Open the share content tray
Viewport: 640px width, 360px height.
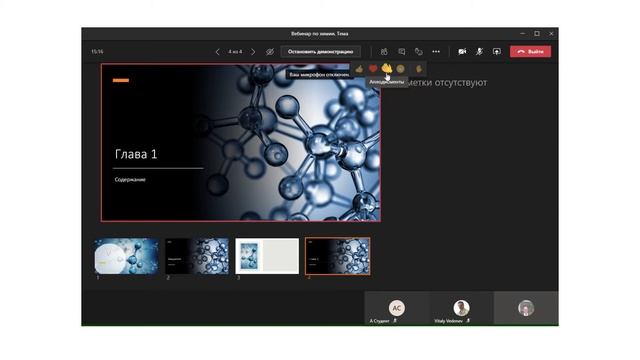(497, 52)
